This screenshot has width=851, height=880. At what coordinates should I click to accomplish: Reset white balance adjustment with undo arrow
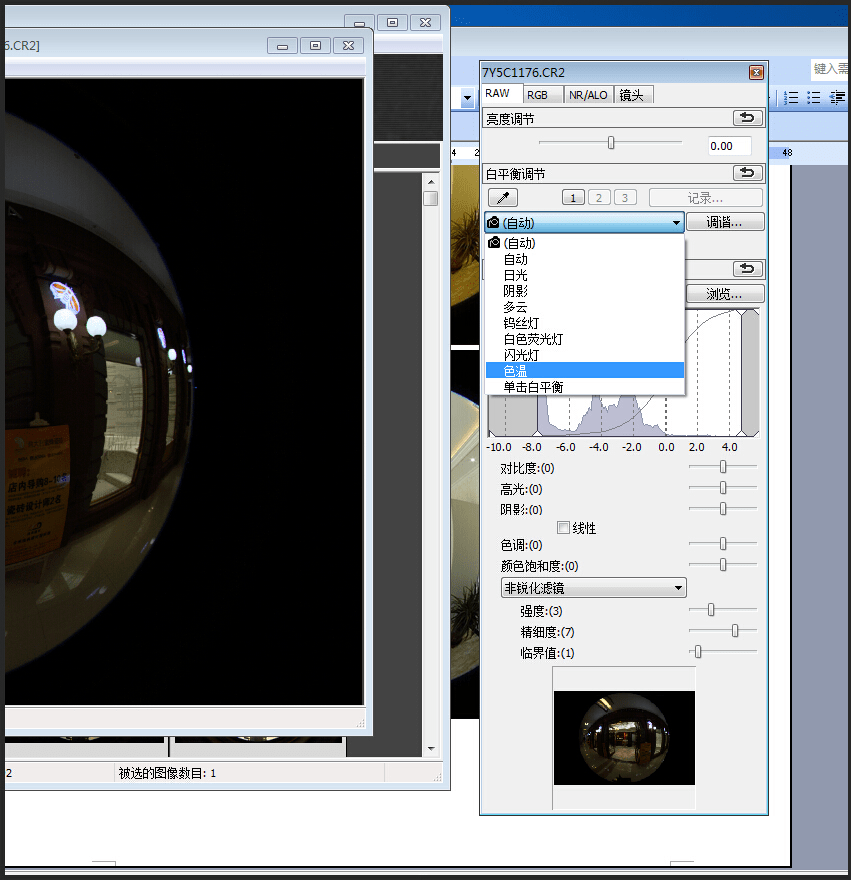click(747, 173)
